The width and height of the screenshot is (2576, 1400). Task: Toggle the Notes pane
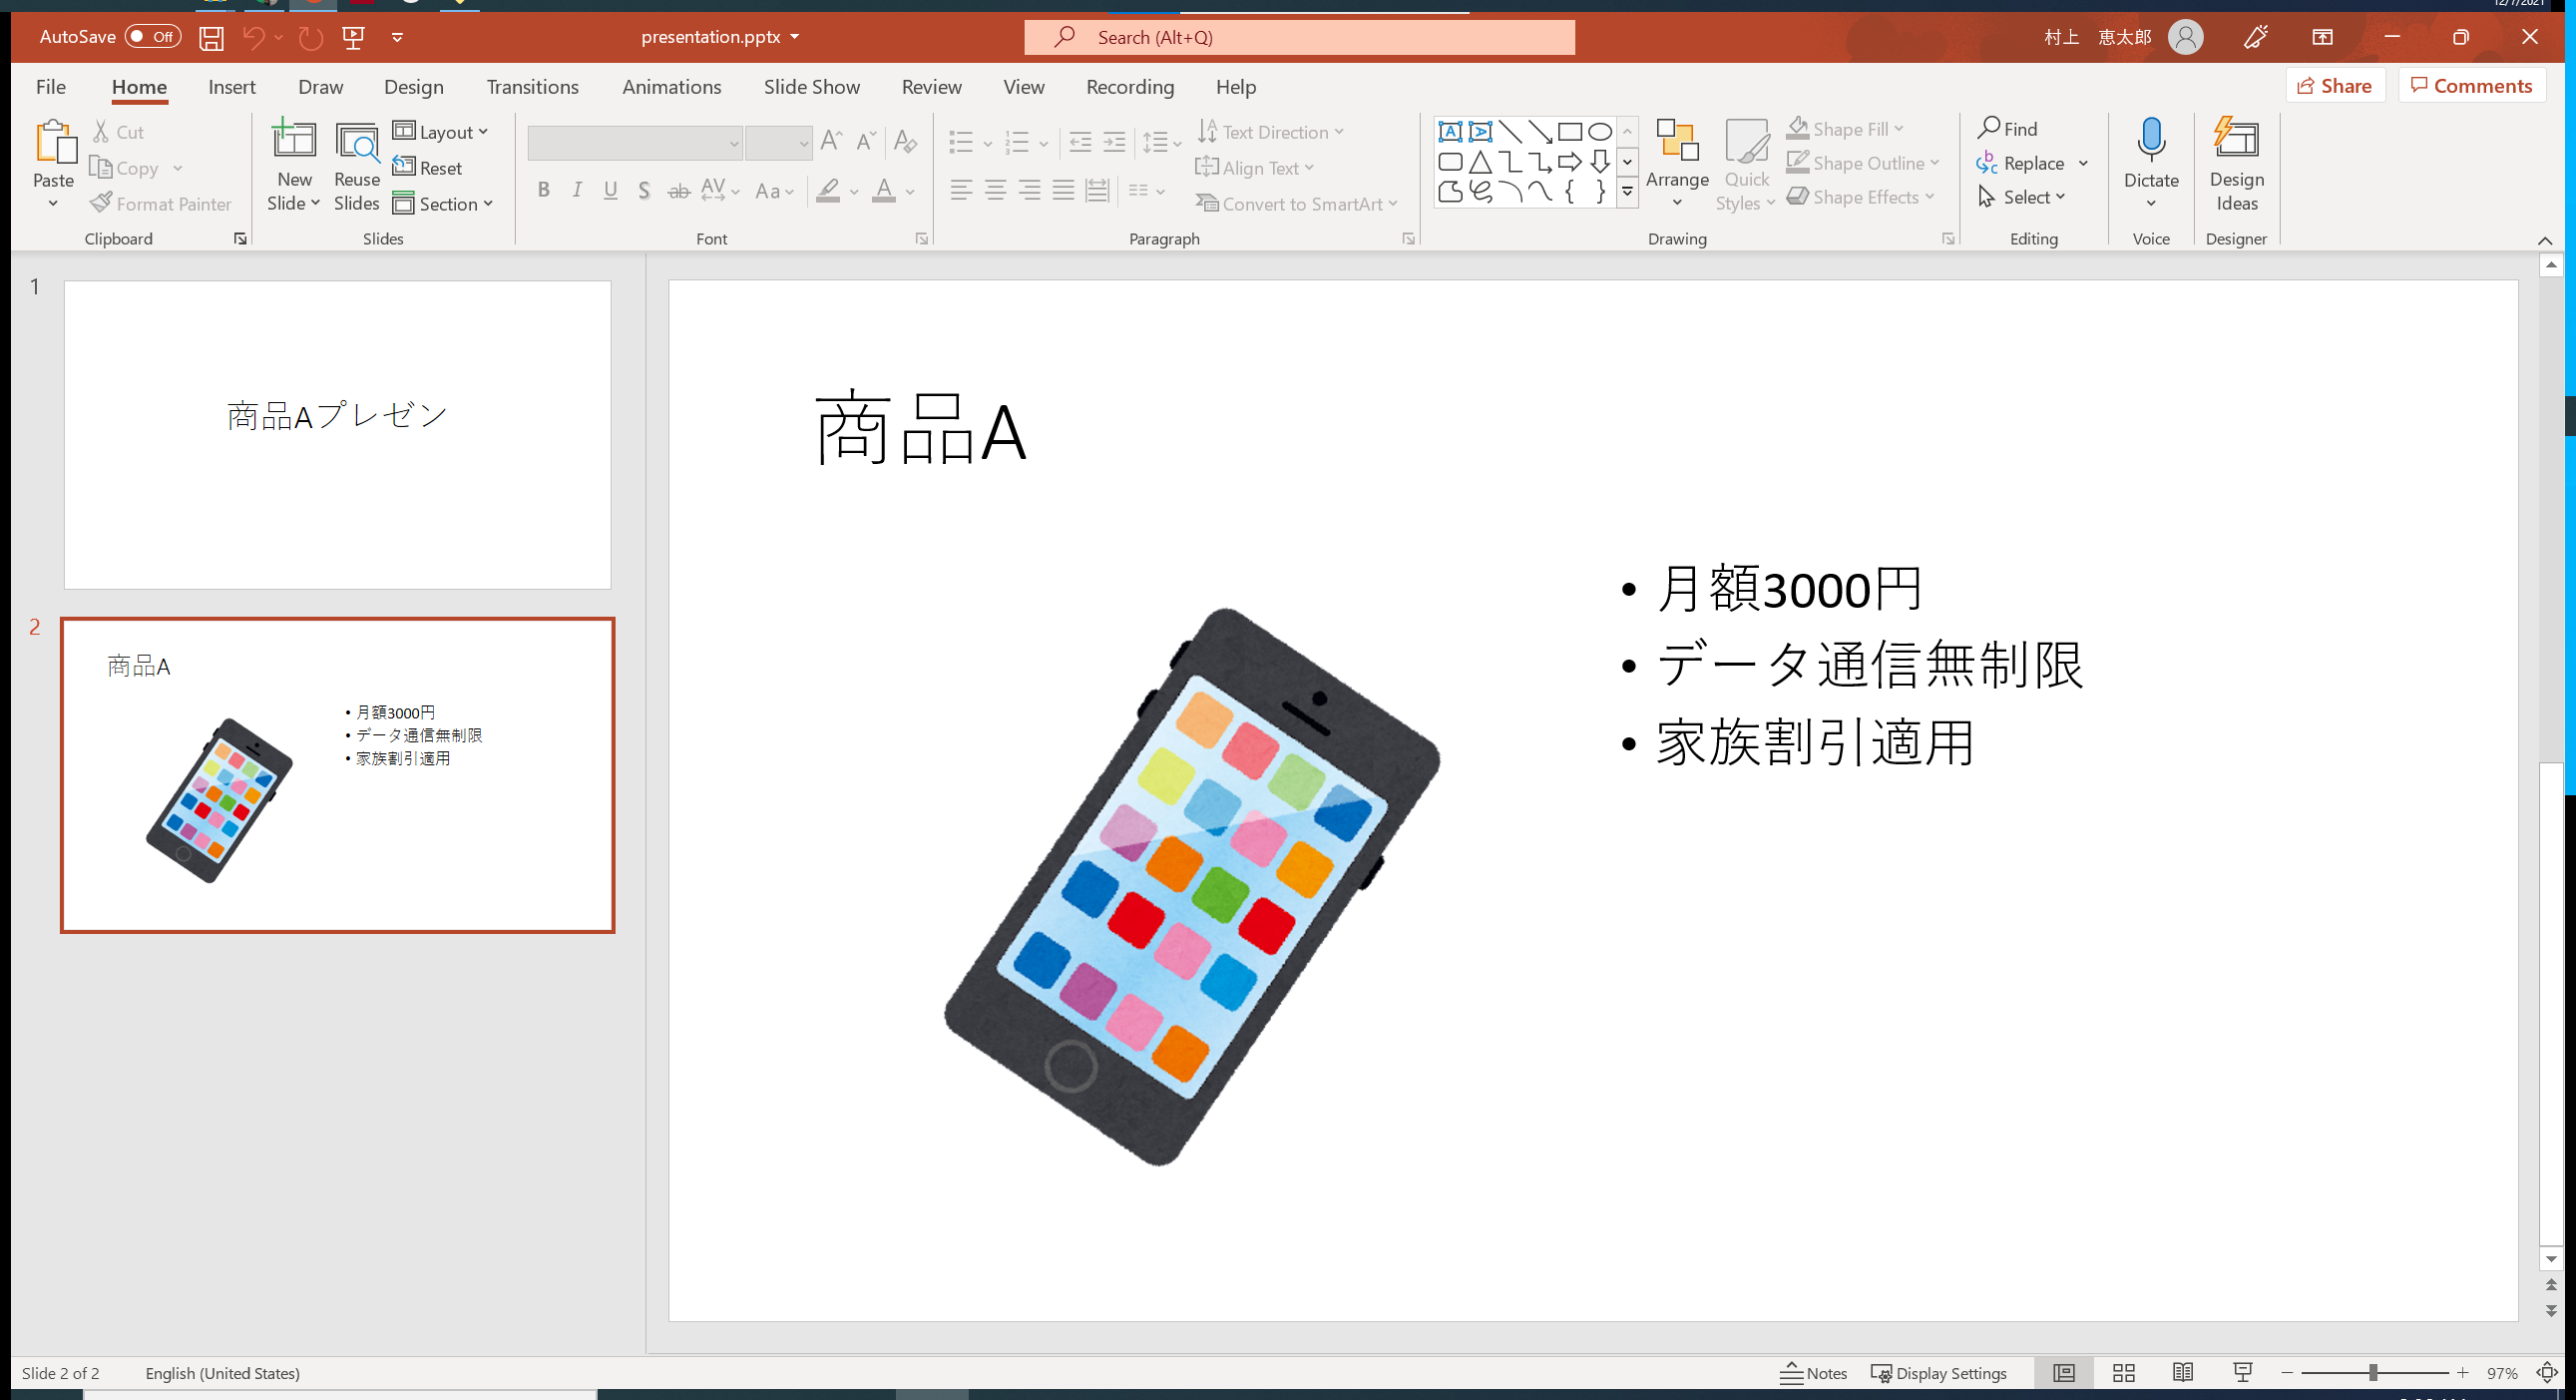tap(1813, 1373)
